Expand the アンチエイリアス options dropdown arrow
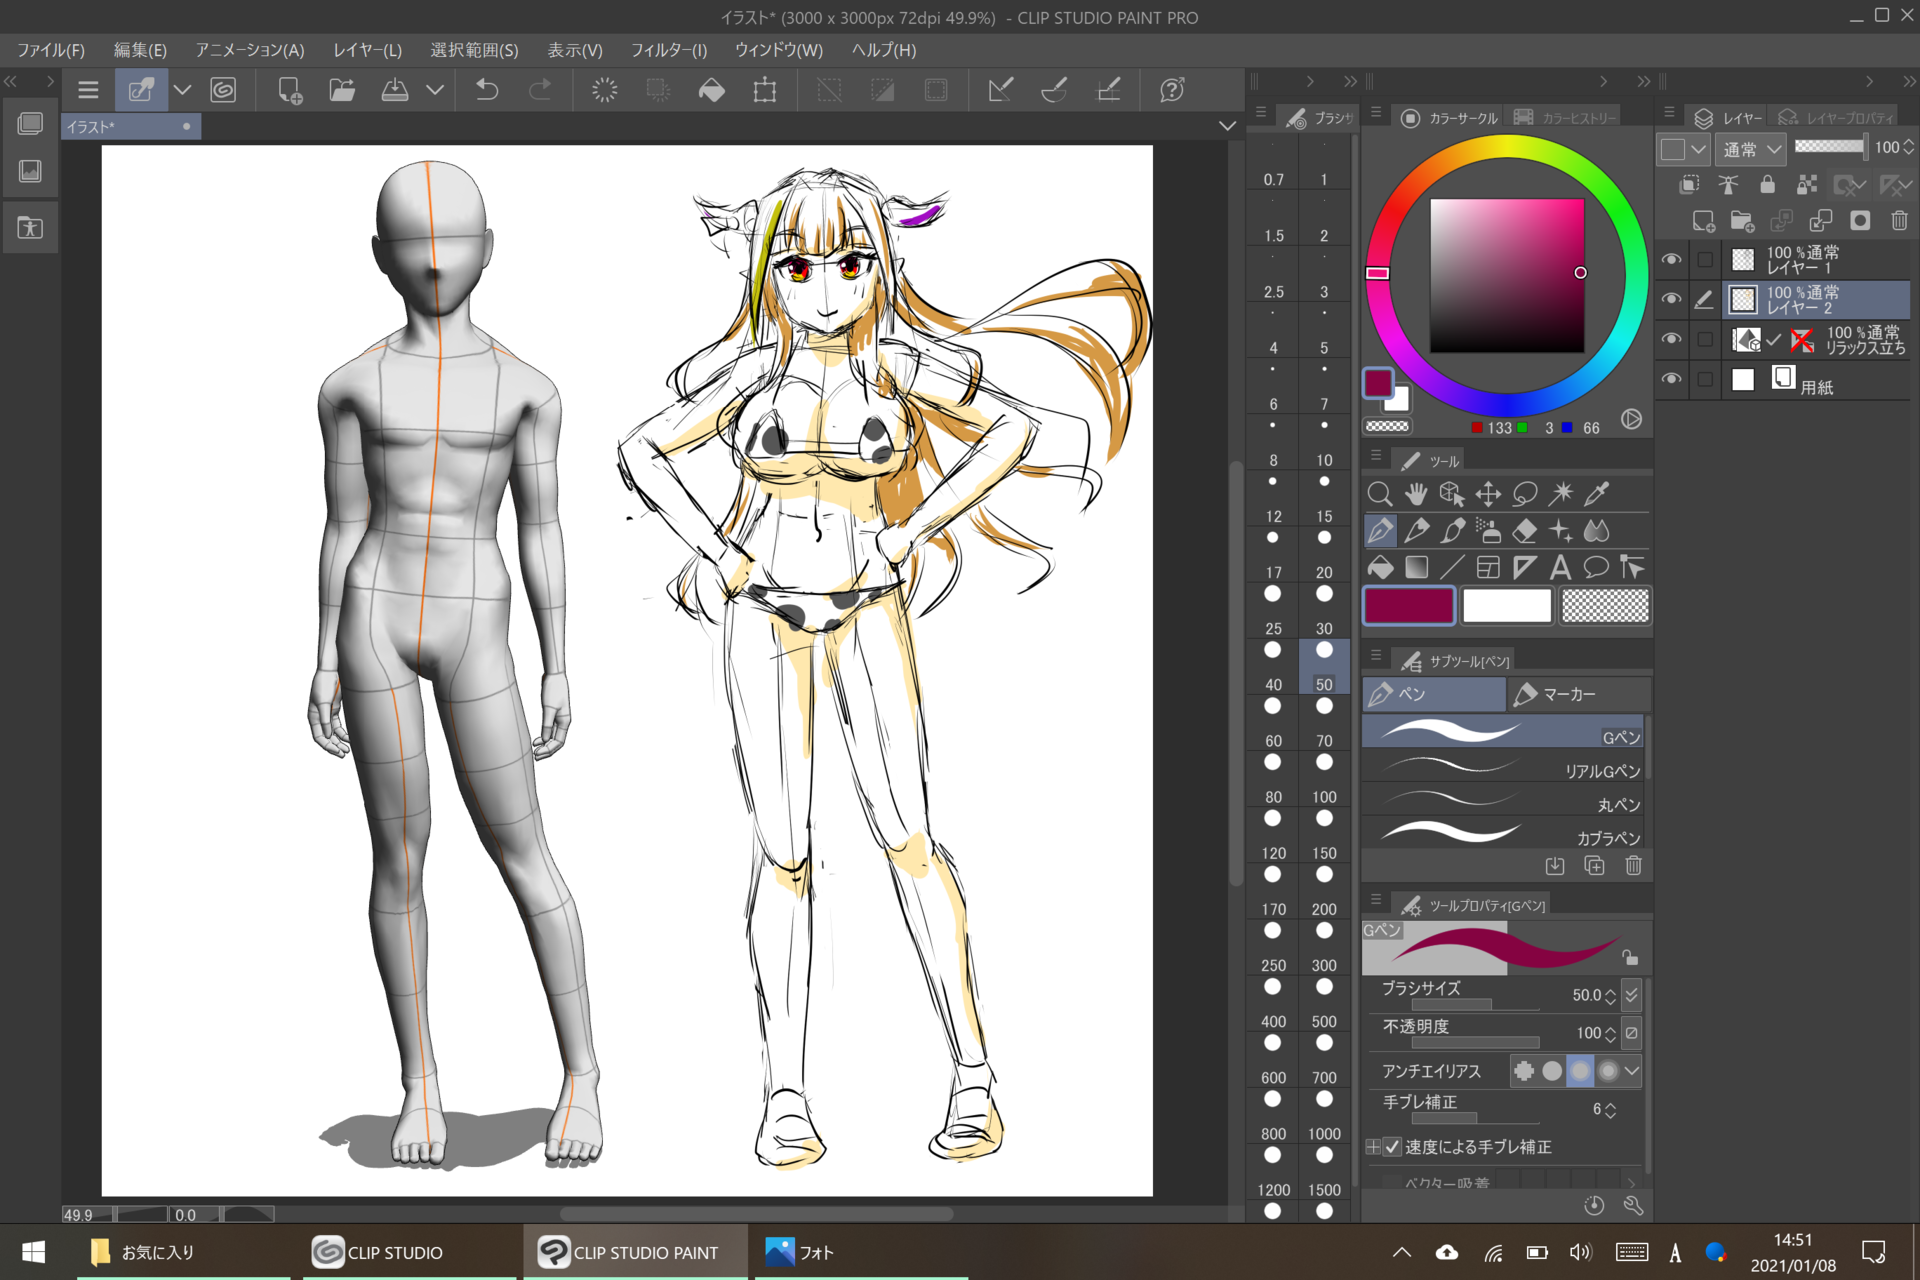Screen dimensions: 1920x1280 (1632, 1071)
